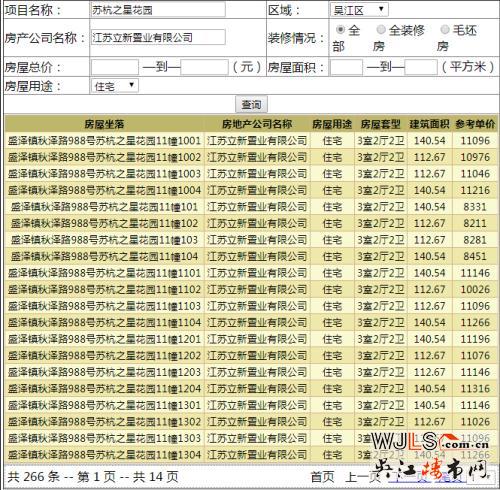500x490 pixels.
Task: Click the address cell for 11幢1302
Action: 104,422
